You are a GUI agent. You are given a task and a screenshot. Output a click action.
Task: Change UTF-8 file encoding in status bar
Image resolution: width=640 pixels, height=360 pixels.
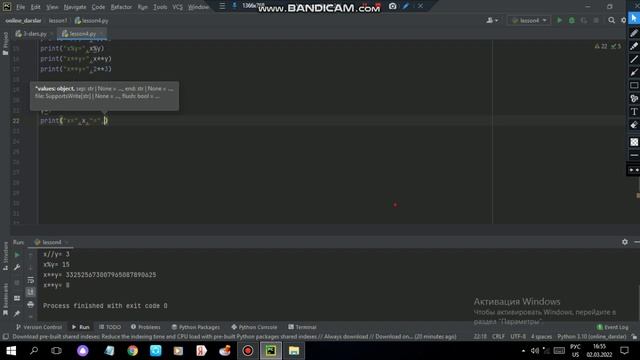click(x=518, y=337)
